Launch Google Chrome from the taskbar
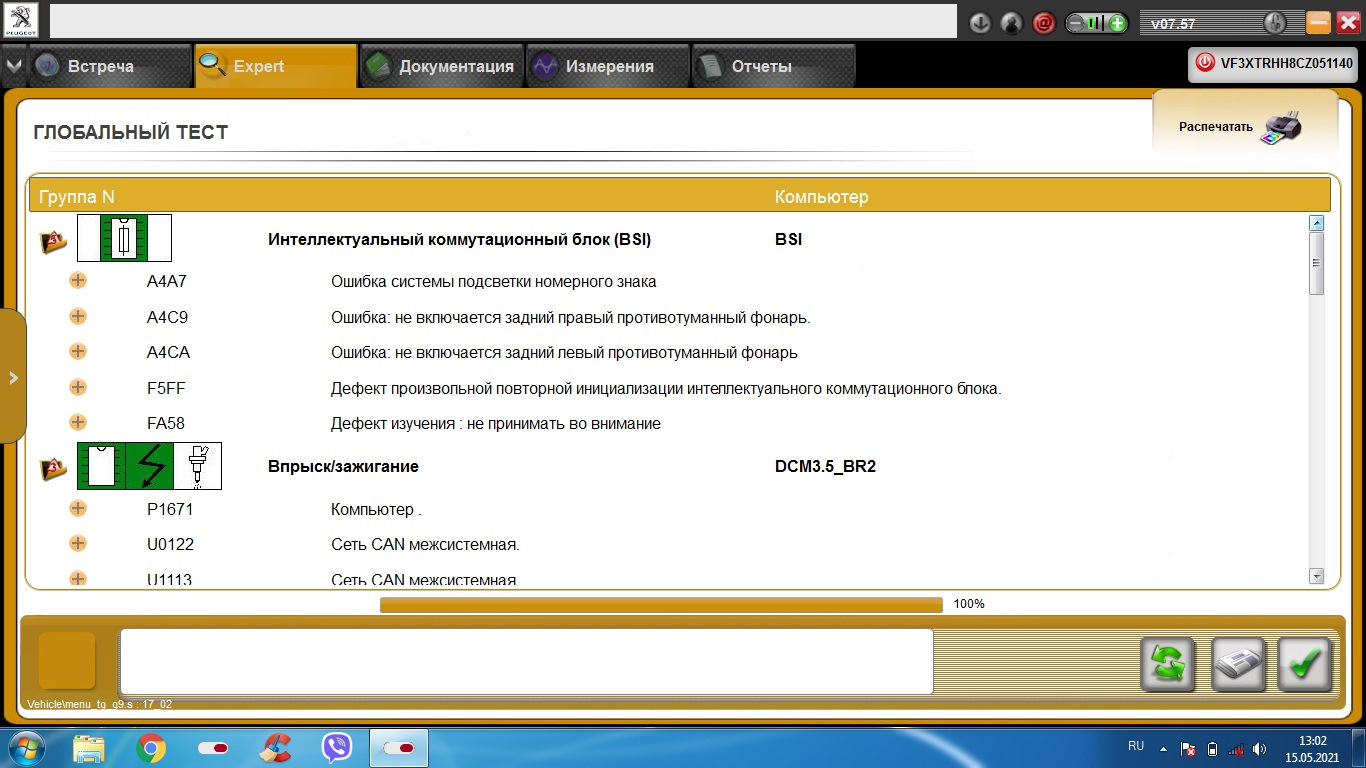 click(x=151, y=747)
